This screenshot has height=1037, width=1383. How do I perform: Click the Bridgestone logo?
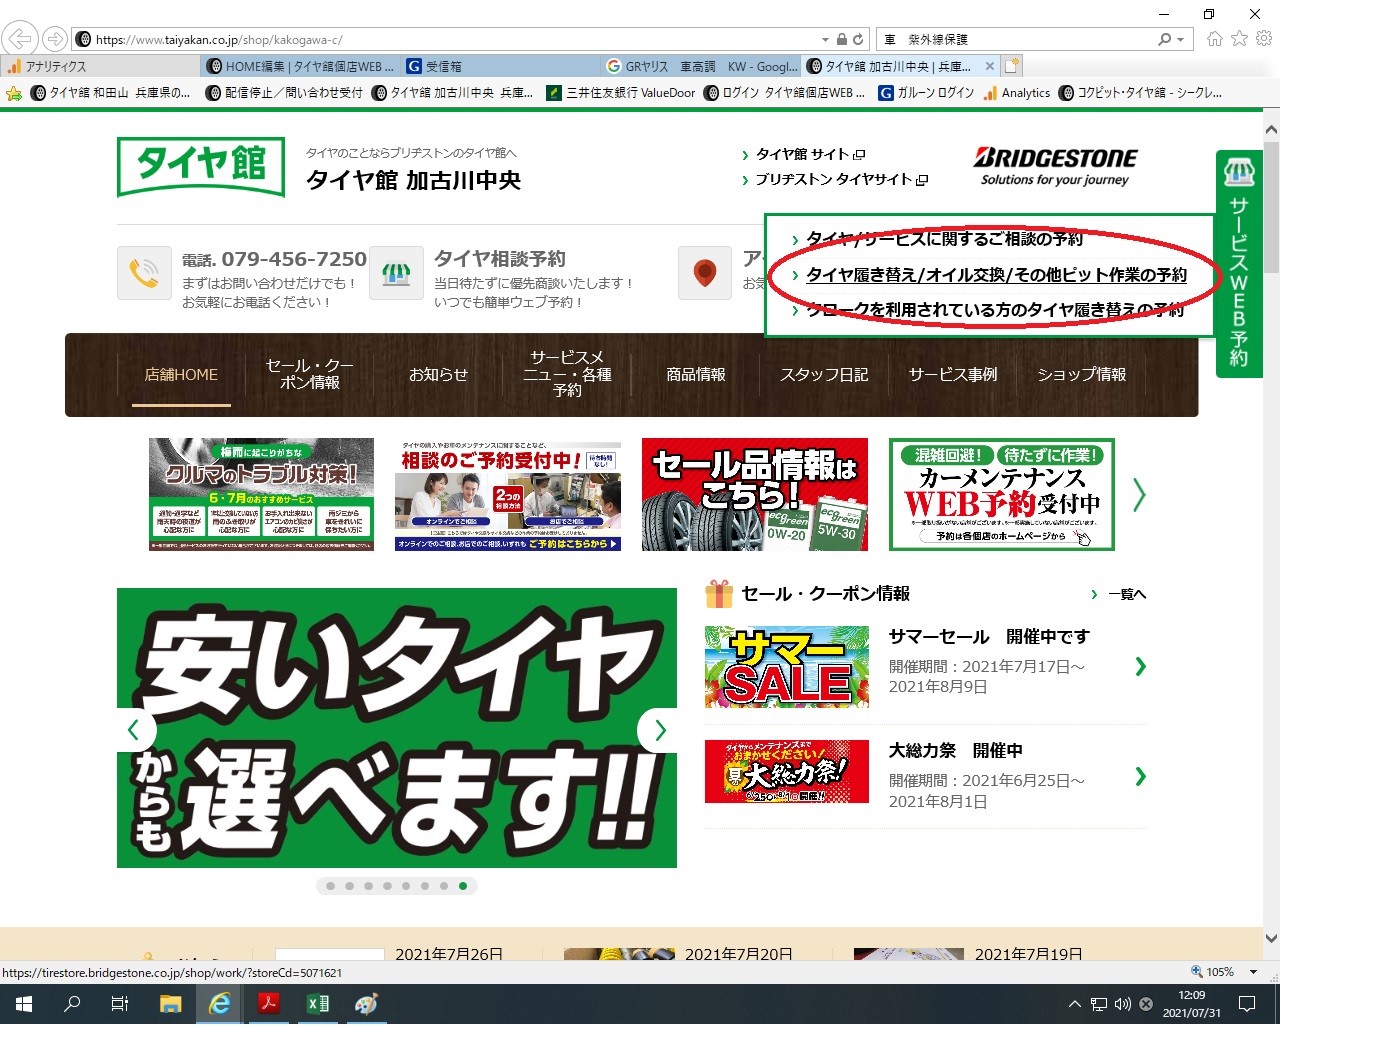point(1055,166)
